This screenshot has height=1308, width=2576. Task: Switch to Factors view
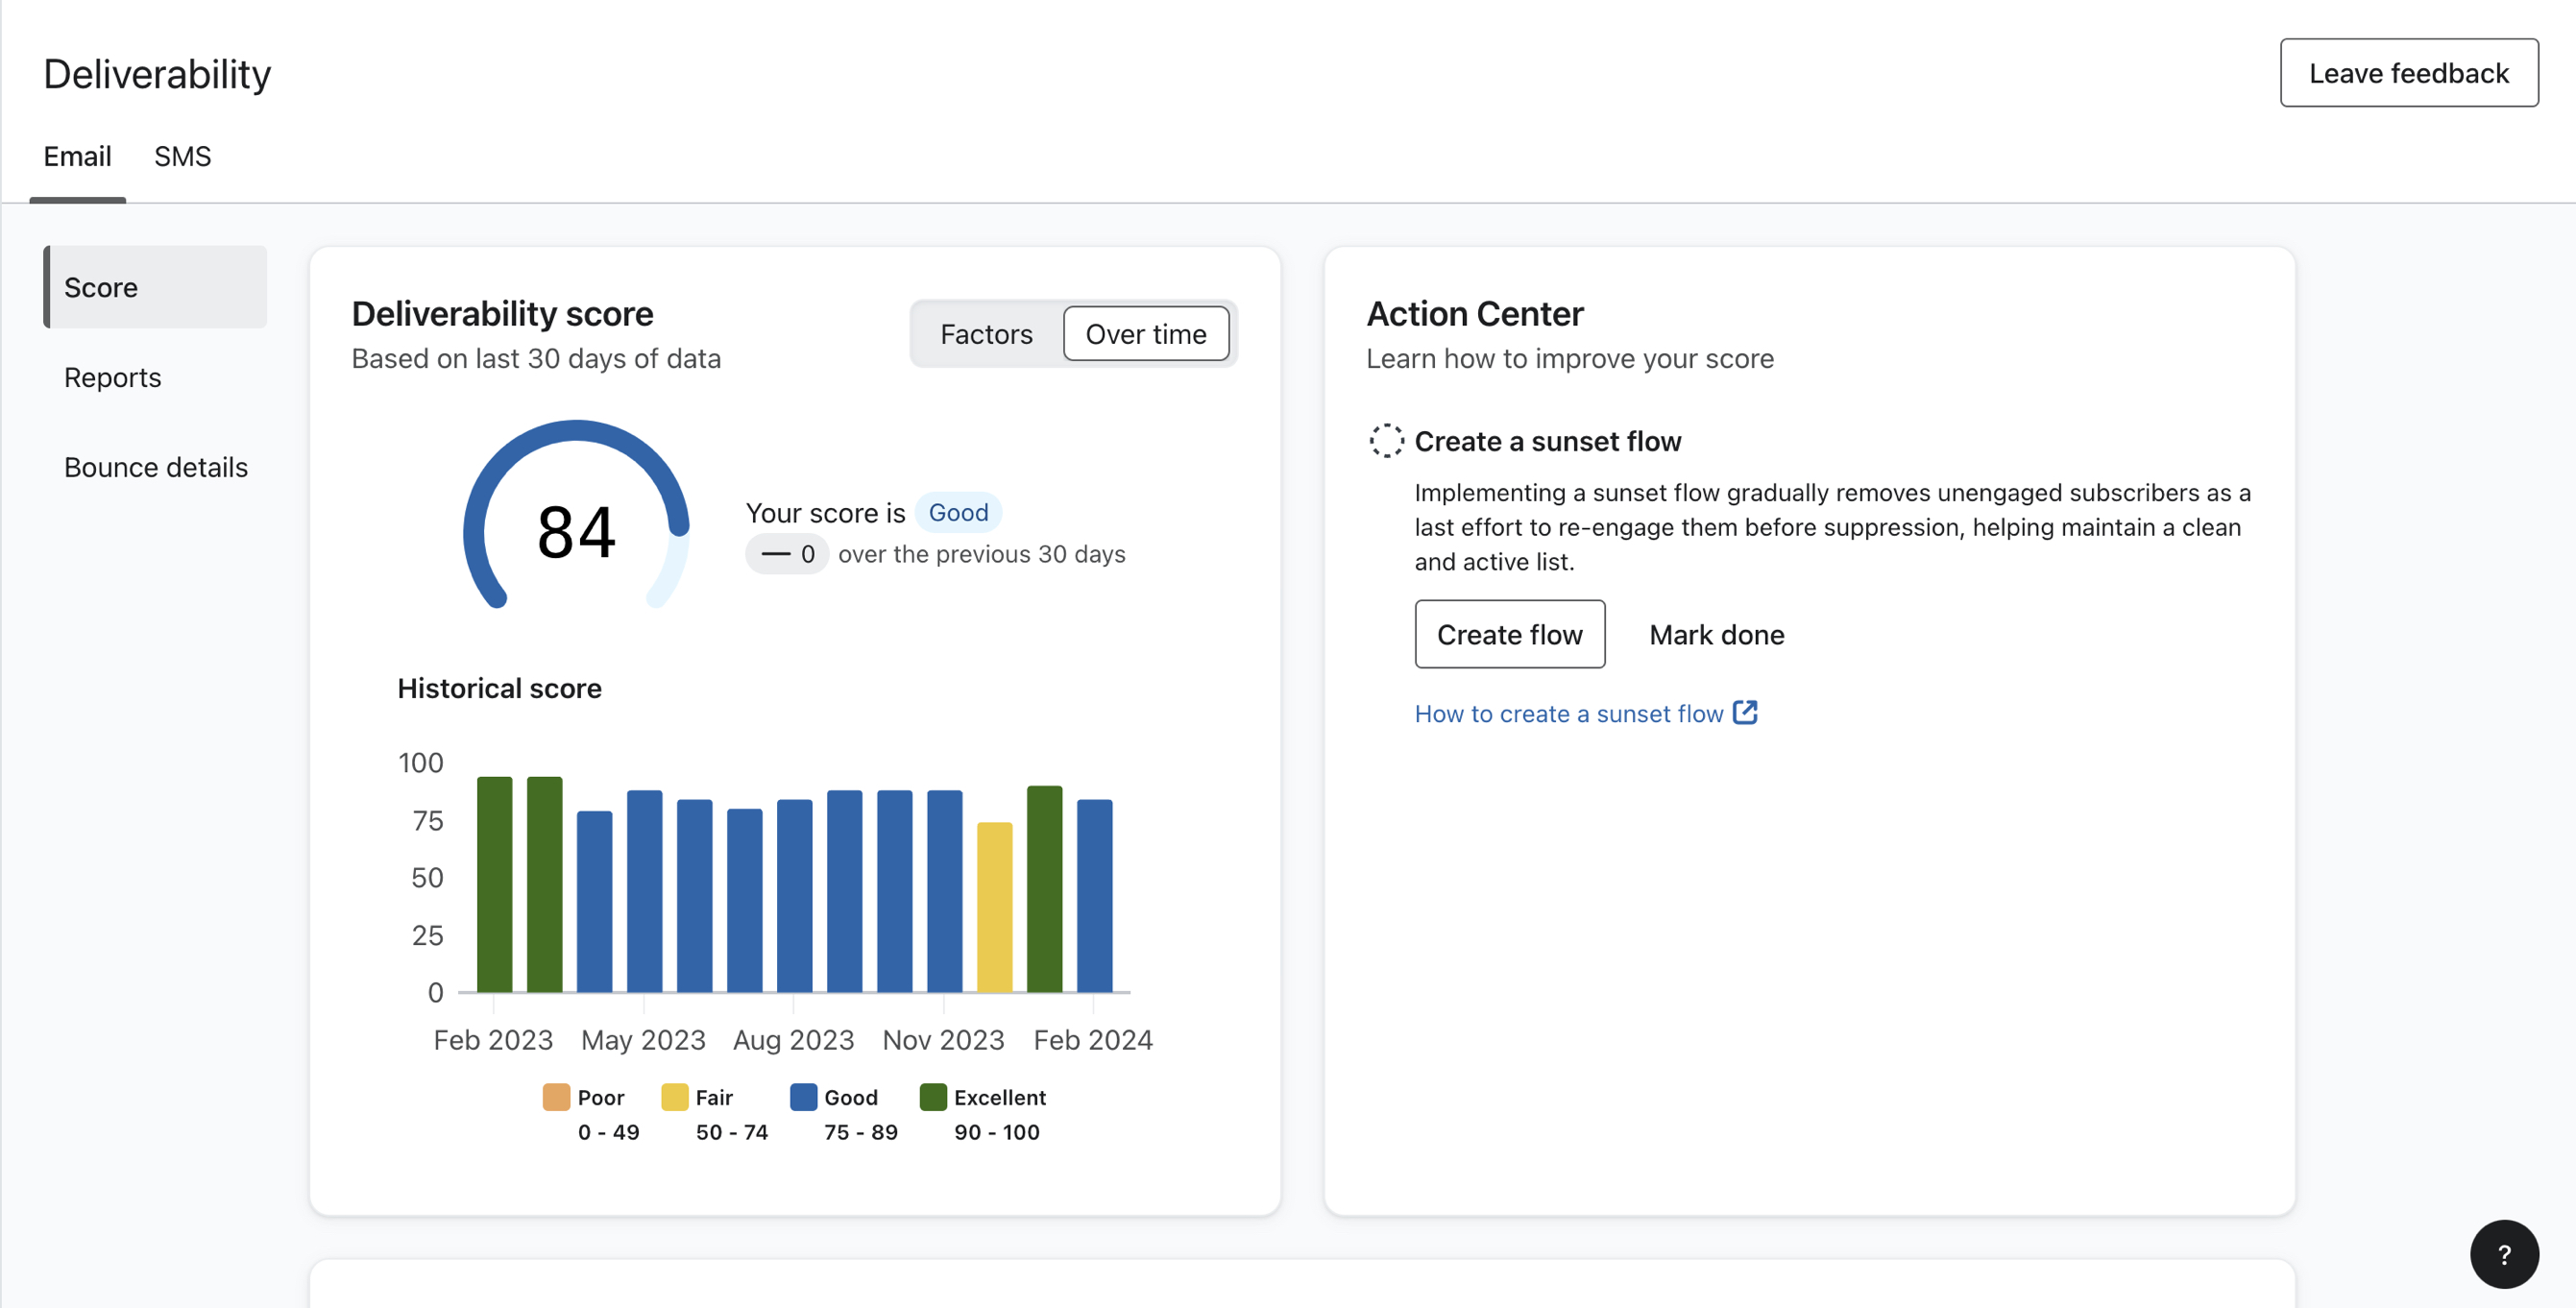pyautogui.click(x=986, y=332)
